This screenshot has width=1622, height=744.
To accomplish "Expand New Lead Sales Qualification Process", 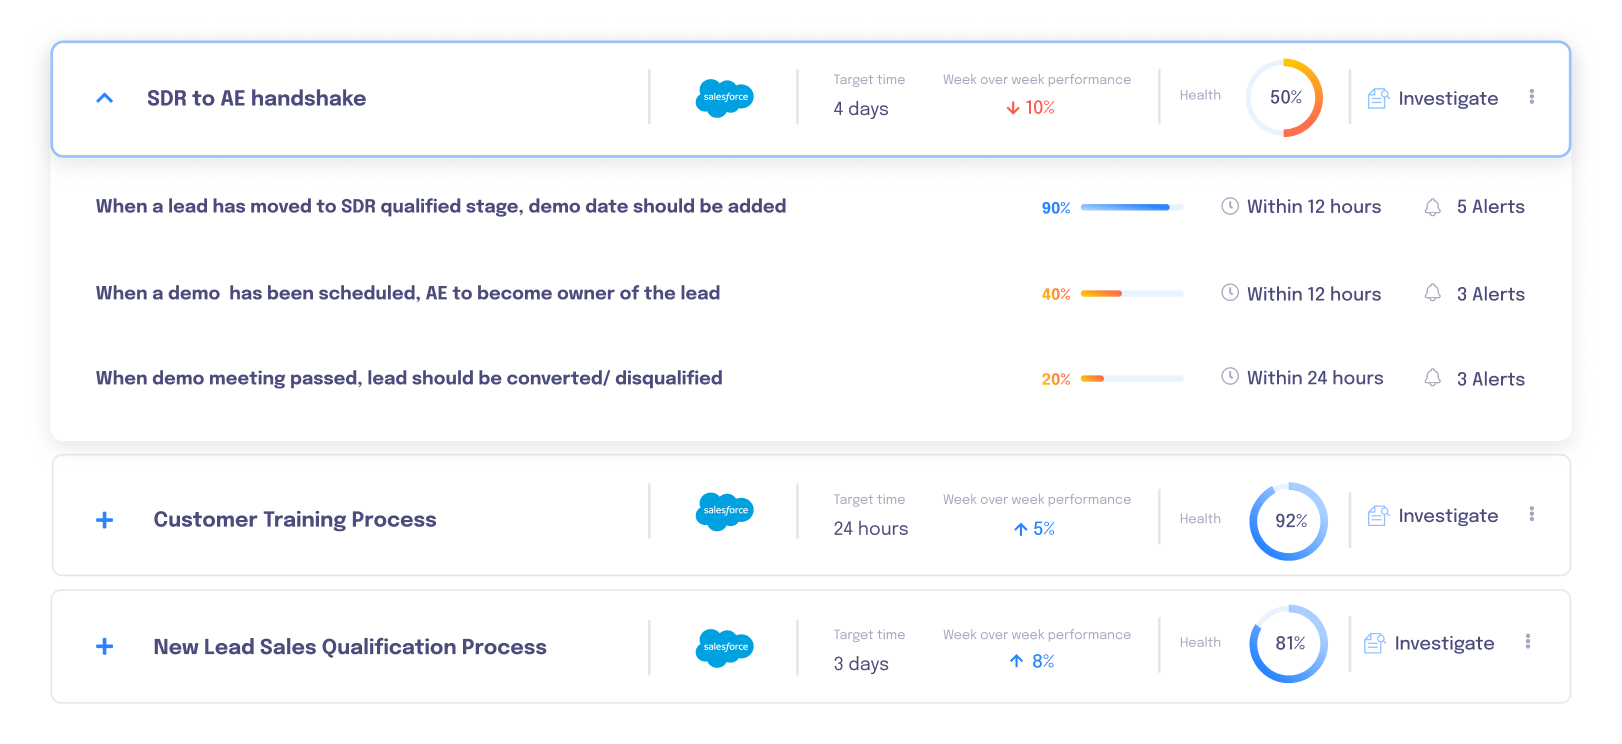I will point(104,647).
